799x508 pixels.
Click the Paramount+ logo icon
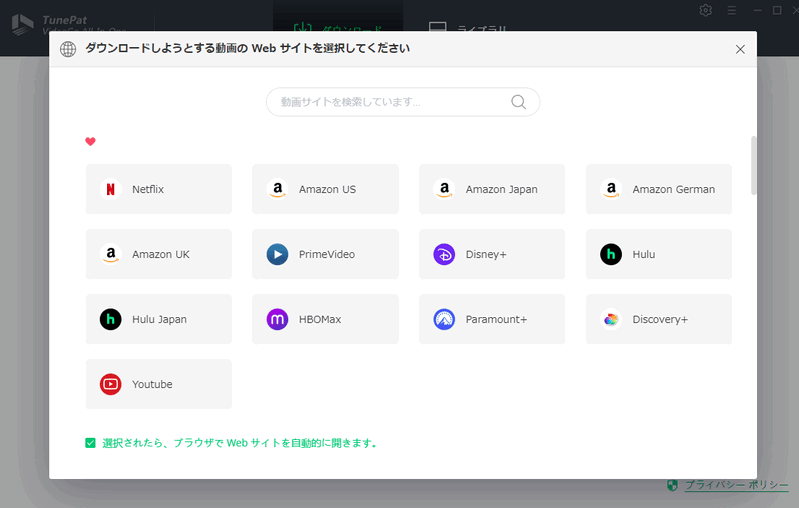point(444,319)
